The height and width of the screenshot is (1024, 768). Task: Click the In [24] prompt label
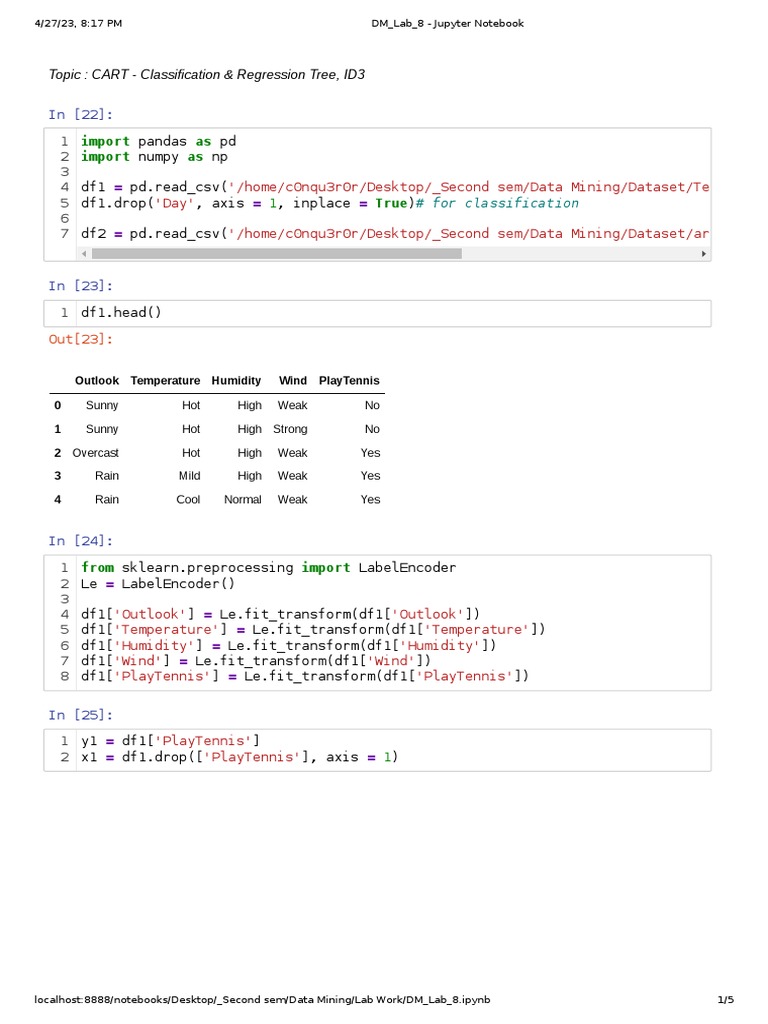[x=80, y=541]
